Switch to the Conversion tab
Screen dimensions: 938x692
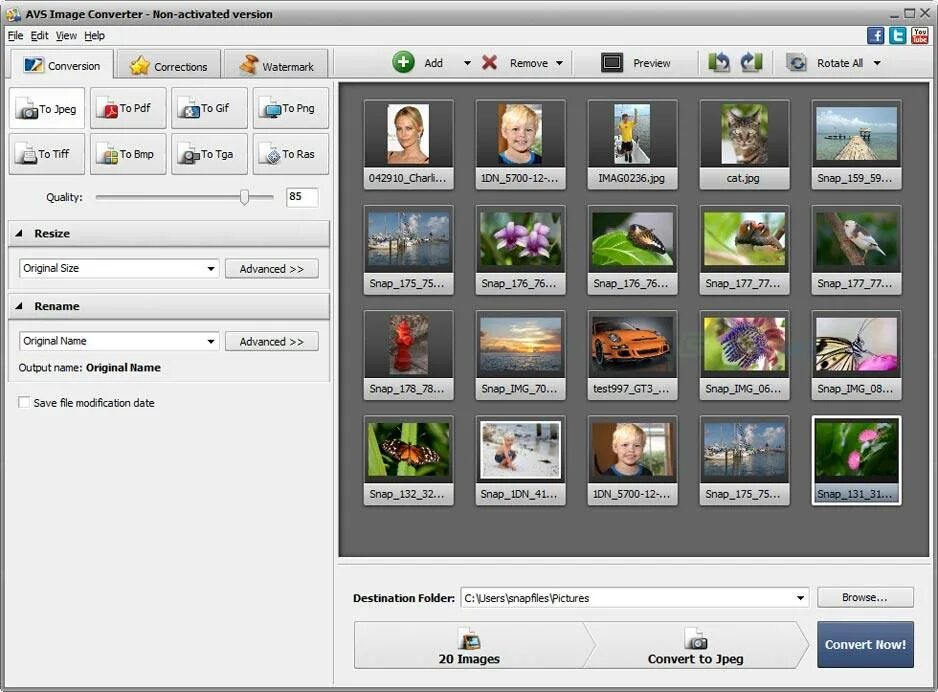click(x=62, y=65)
